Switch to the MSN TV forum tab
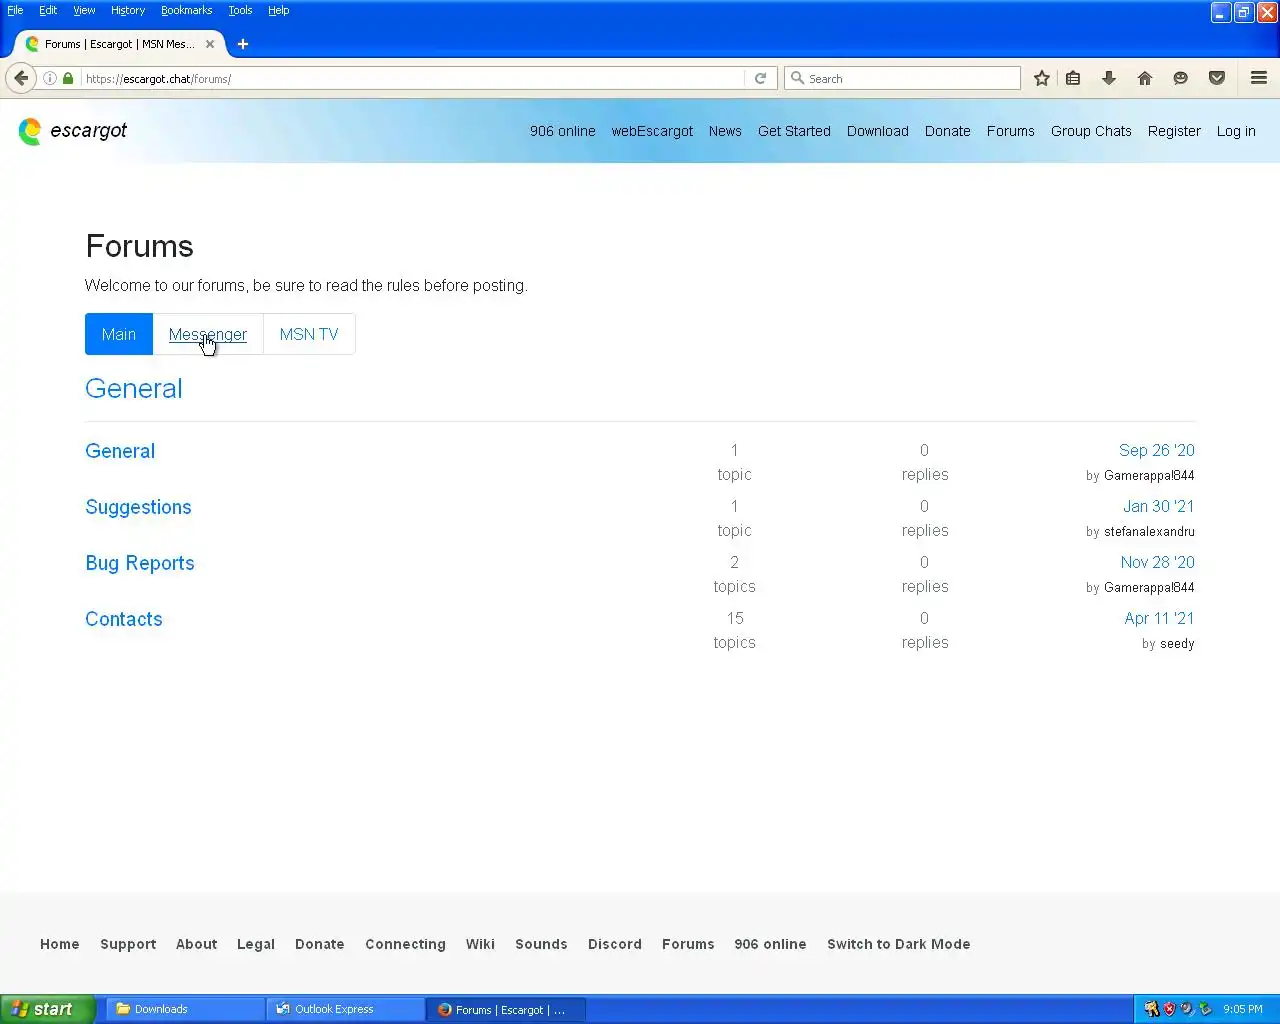The height and width of the screenshot is (1024, 1280). pyautogui.click(x=309, y=334)
